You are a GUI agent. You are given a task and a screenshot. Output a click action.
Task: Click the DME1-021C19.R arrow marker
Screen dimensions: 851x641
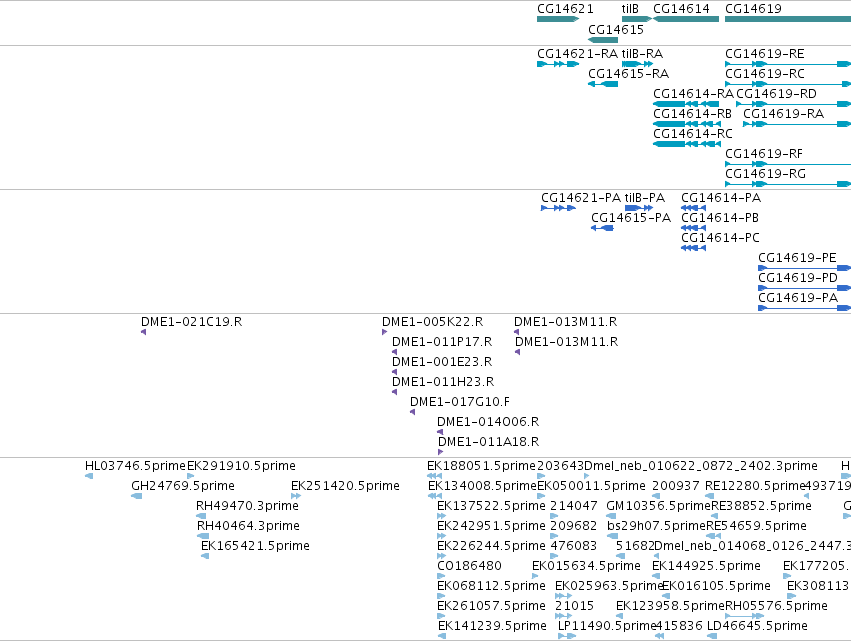tap(143, 332)
